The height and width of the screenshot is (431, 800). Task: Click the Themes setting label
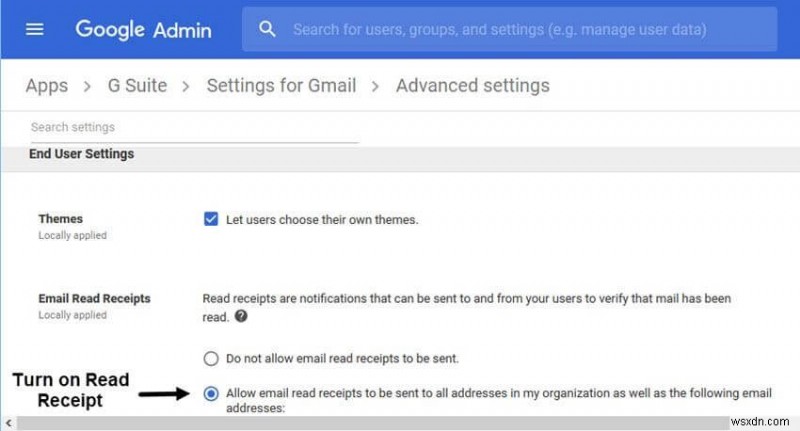61,219
